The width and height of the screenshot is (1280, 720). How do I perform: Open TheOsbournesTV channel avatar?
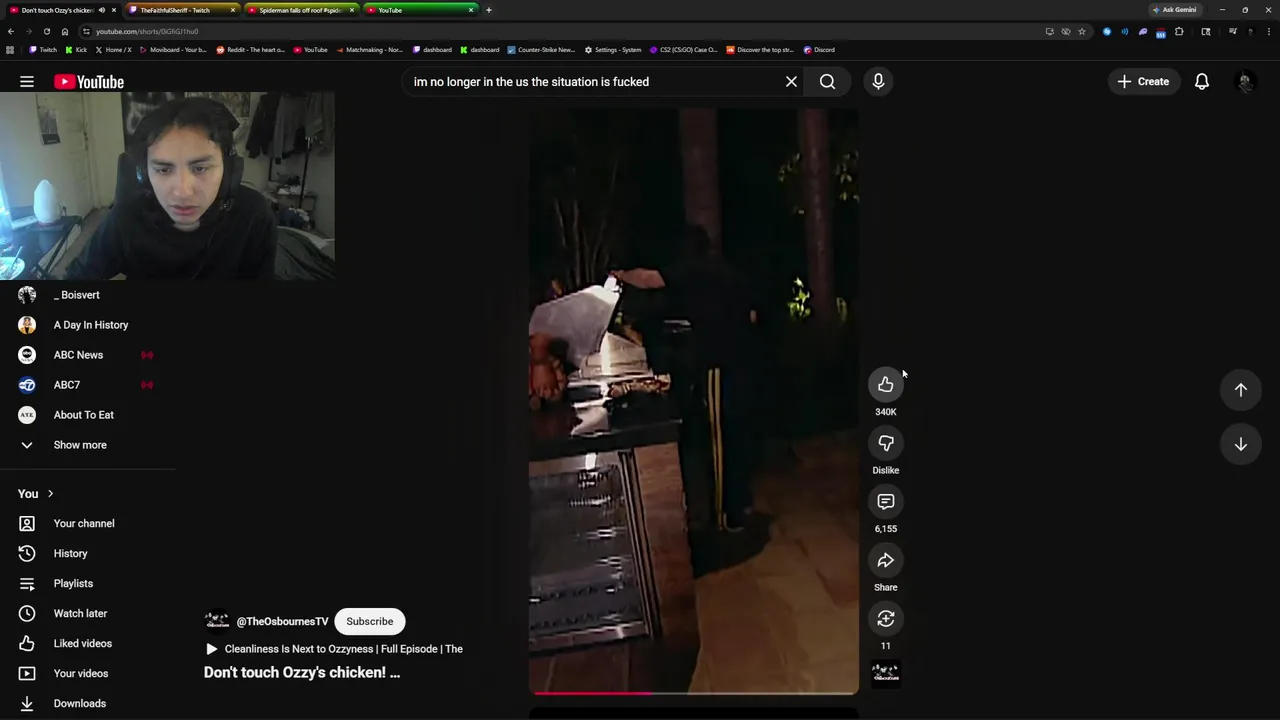pos(216,621)
